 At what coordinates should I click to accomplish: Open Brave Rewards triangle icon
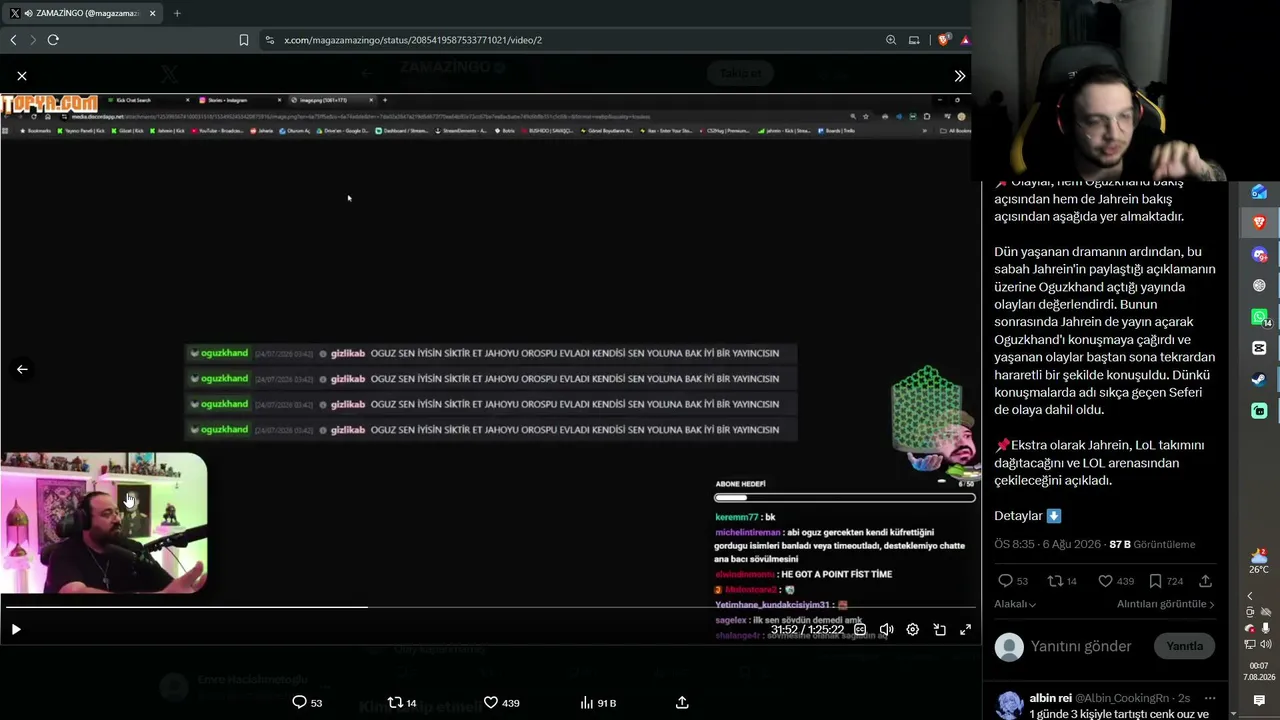[x=965, y=40]
